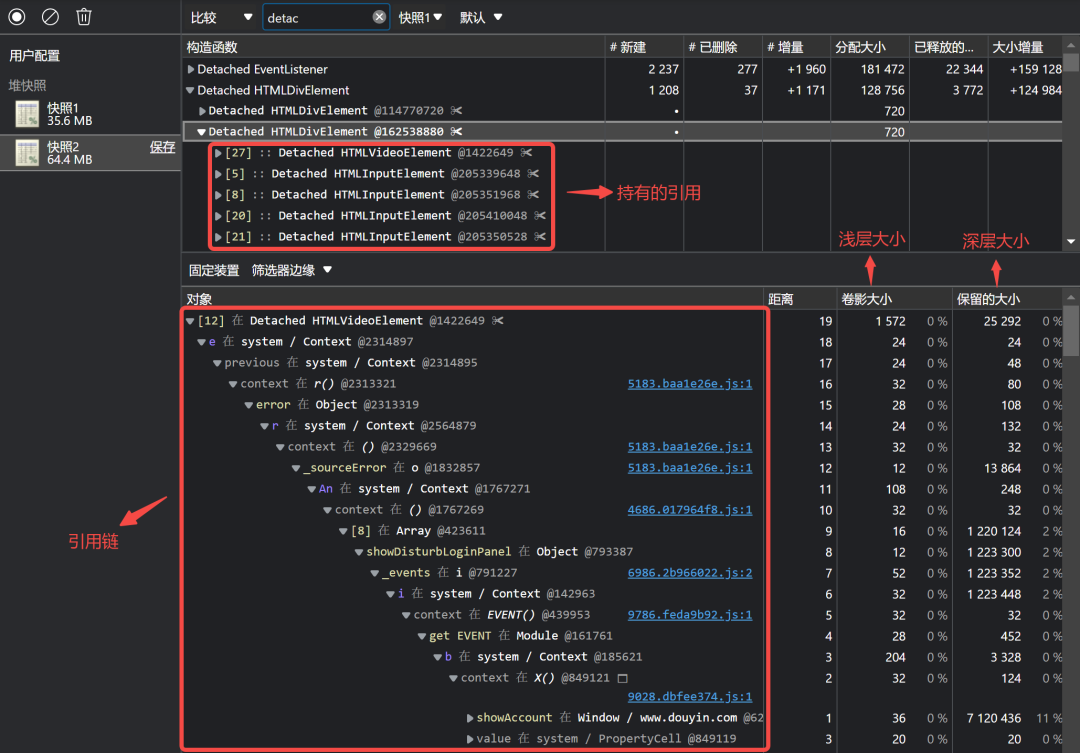This screenshot has height=753, width=1080.
Task: Click scissors icon in the [12] retainers row
Action: tap(497, 321)
